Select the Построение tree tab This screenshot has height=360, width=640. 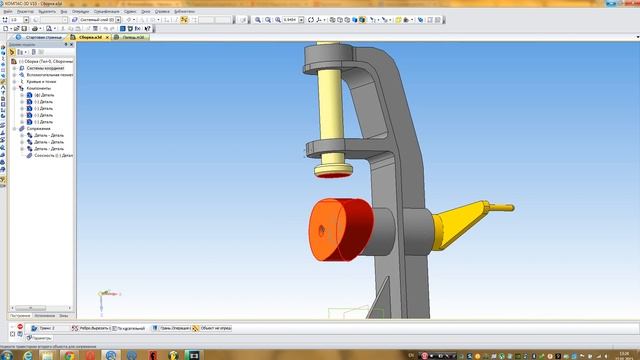(x=20, y=316)
